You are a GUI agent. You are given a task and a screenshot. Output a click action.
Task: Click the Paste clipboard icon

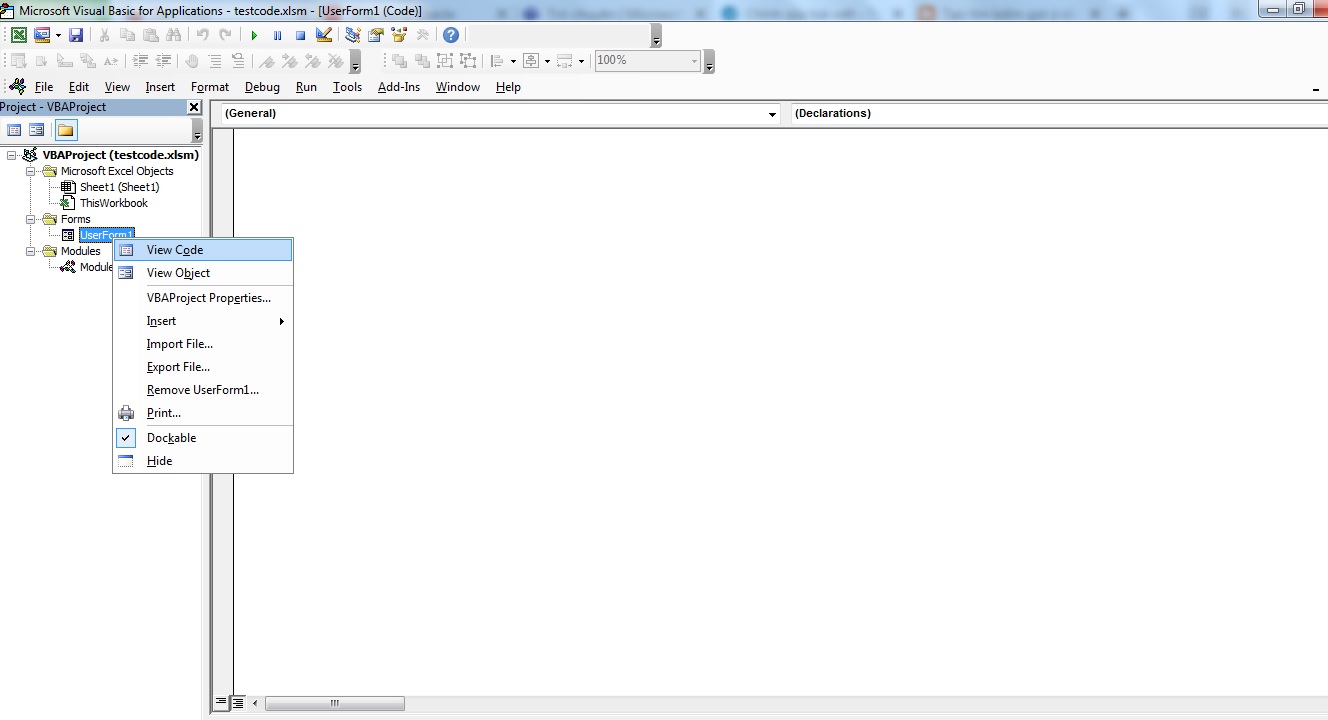point(150,35)
